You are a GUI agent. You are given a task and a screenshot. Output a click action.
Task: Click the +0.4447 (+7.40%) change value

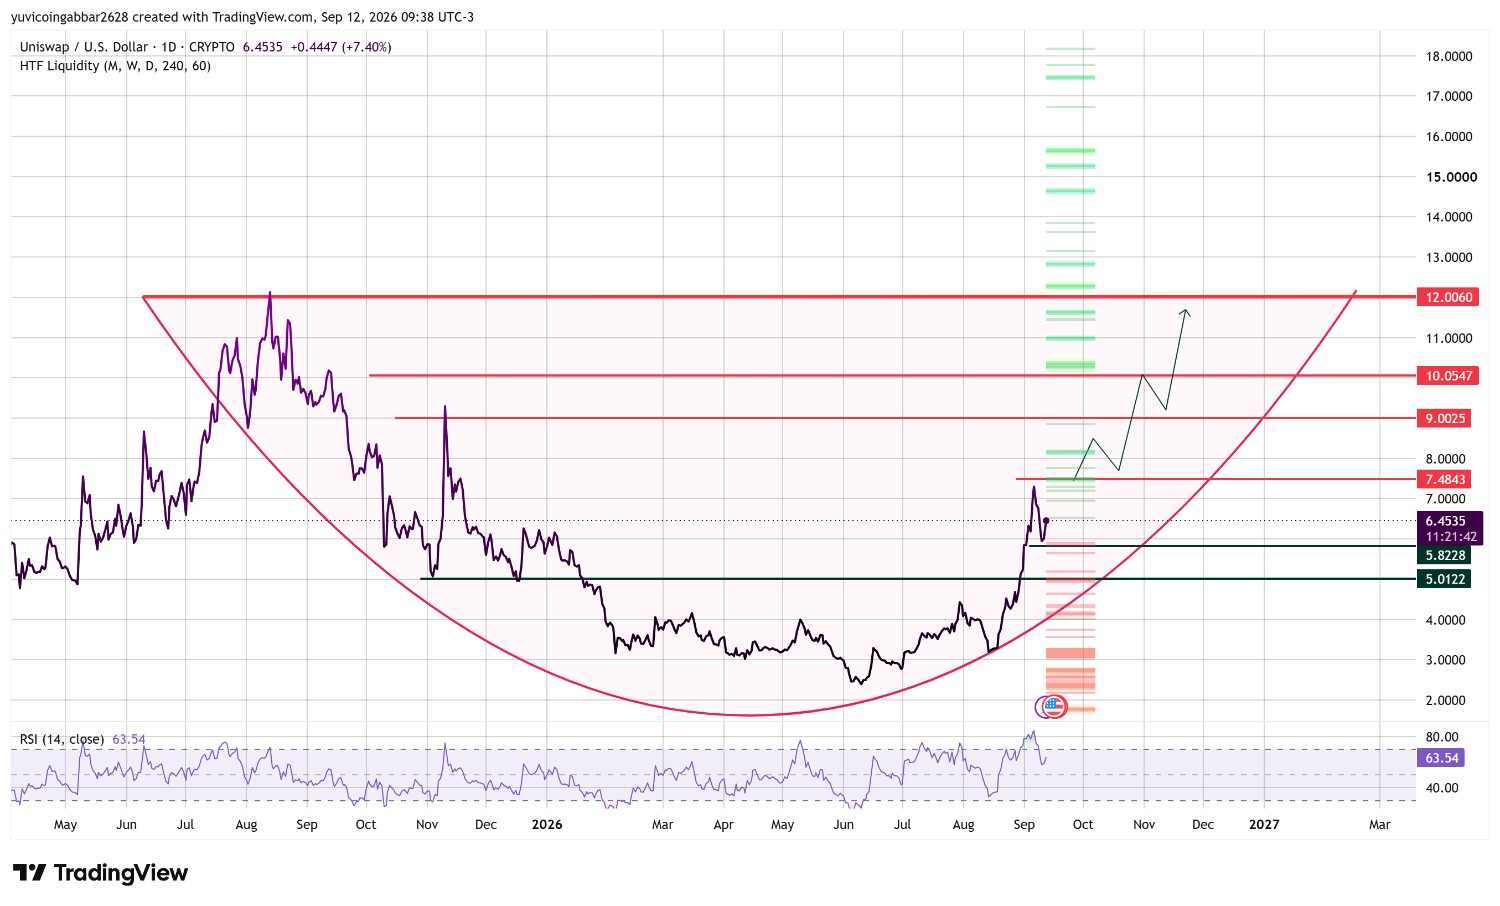[x=341, y=47]
